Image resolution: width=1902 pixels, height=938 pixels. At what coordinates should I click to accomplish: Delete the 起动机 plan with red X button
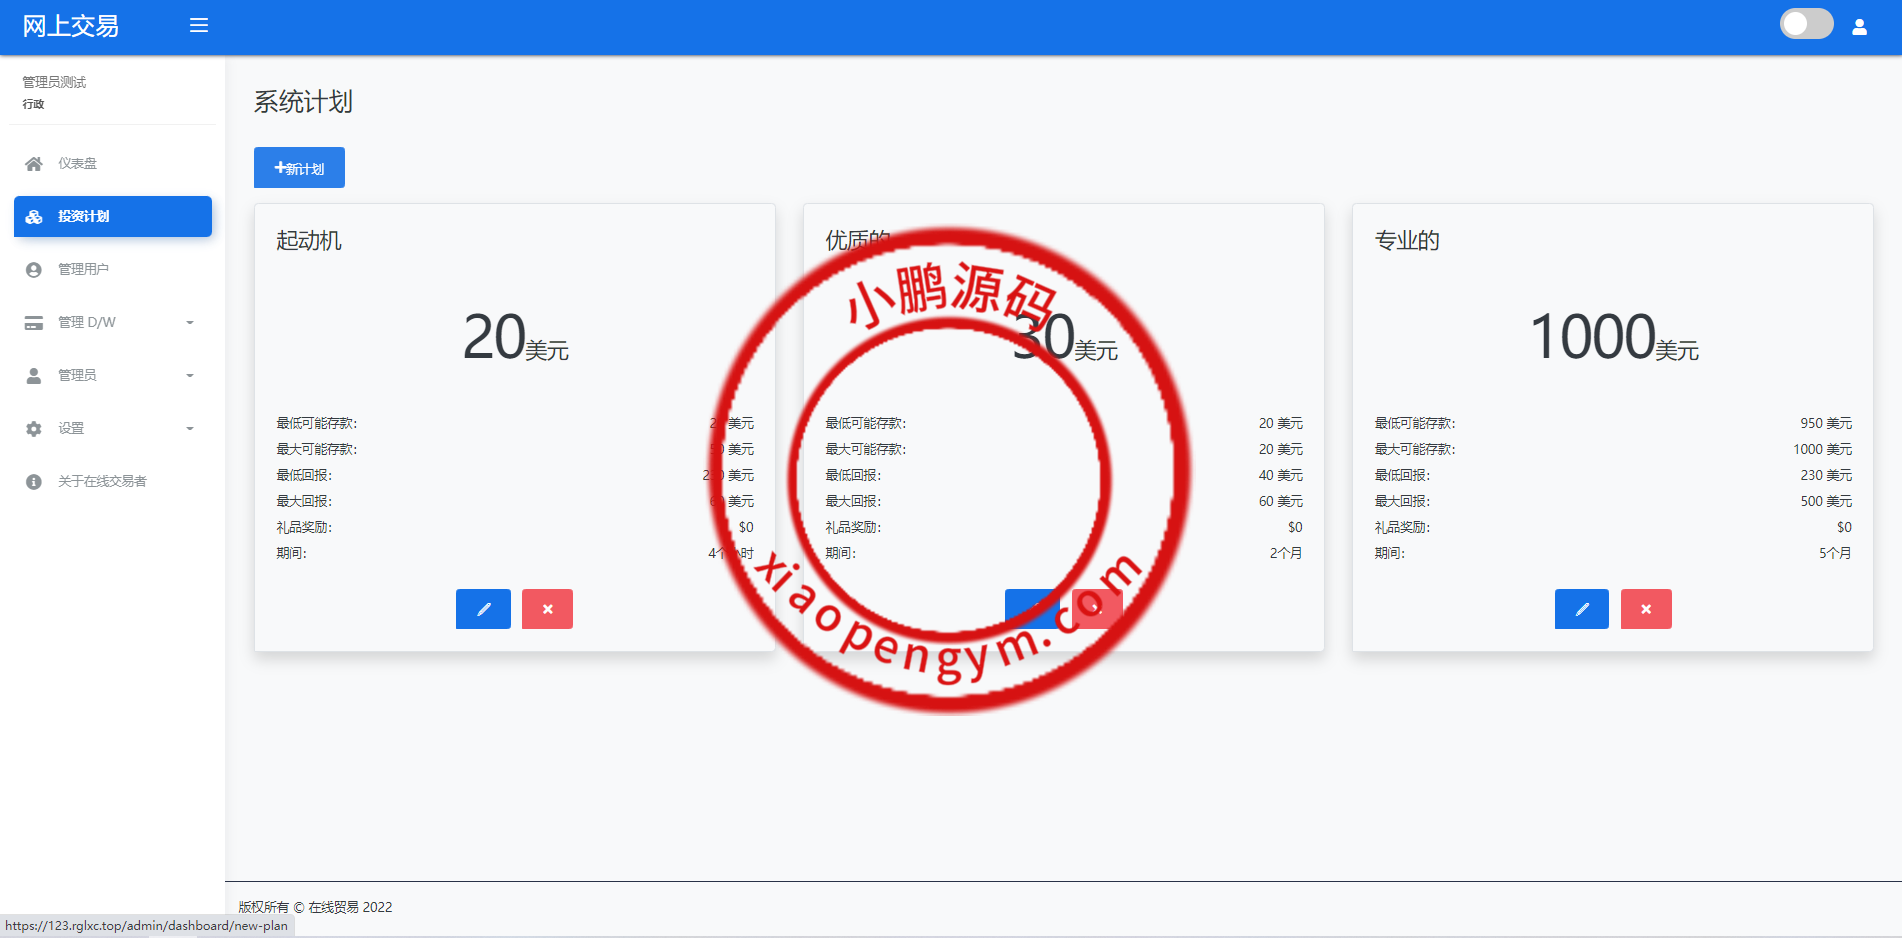point(547,609)
